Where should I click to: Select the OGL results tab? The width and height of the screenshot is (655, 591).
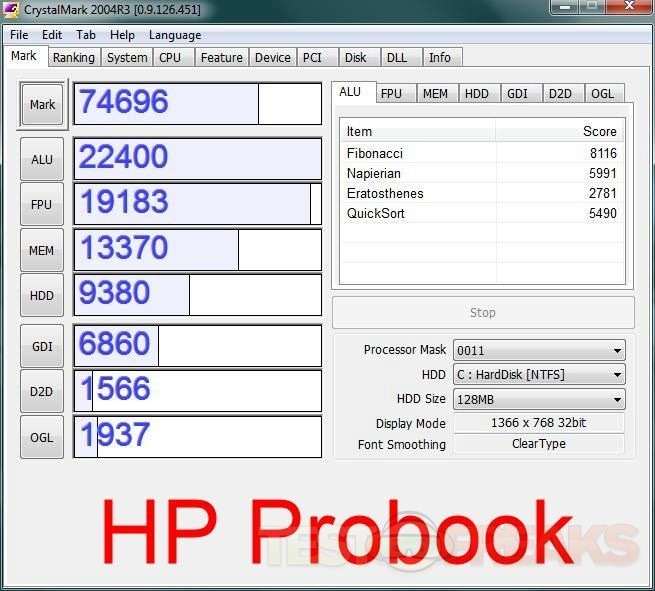pos(602,94)
